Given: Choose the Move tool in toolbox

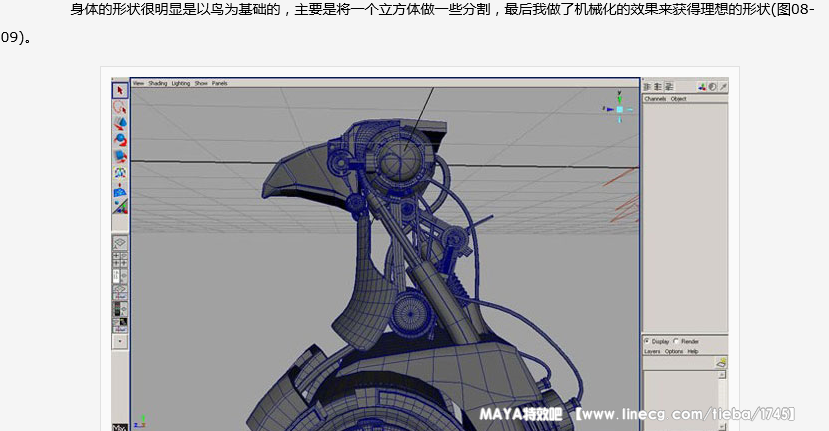Looking at the screenshot, I should tap(120, 123).
